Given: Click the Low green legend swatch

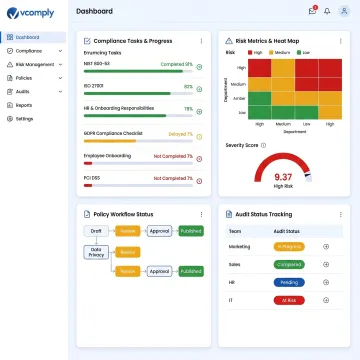Looking at the screenshot, I should click(x=299, y=53).
